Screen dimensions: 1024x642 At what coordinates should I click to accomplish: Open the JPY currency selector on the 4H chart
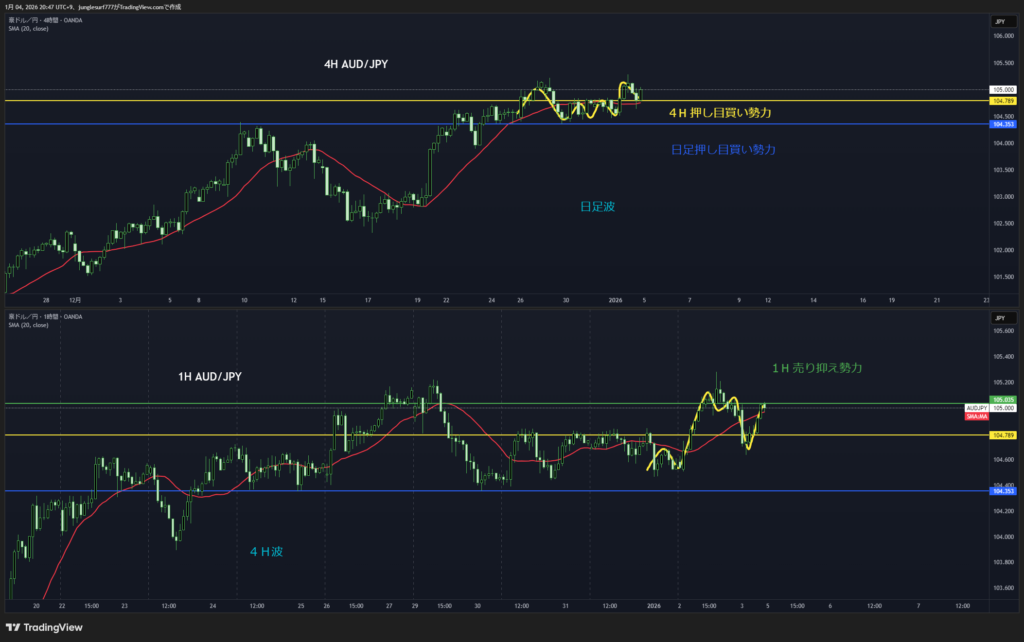(999, 21)
